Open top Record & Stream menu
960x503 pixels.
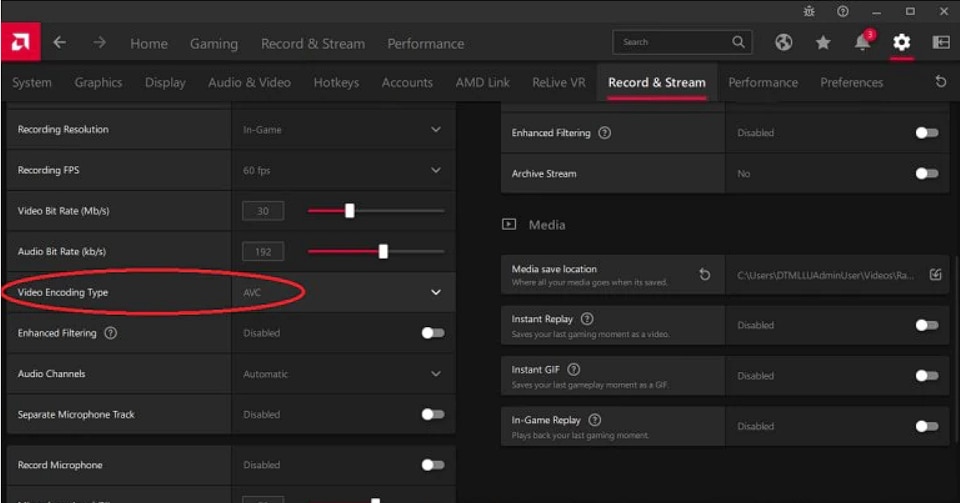313,43
